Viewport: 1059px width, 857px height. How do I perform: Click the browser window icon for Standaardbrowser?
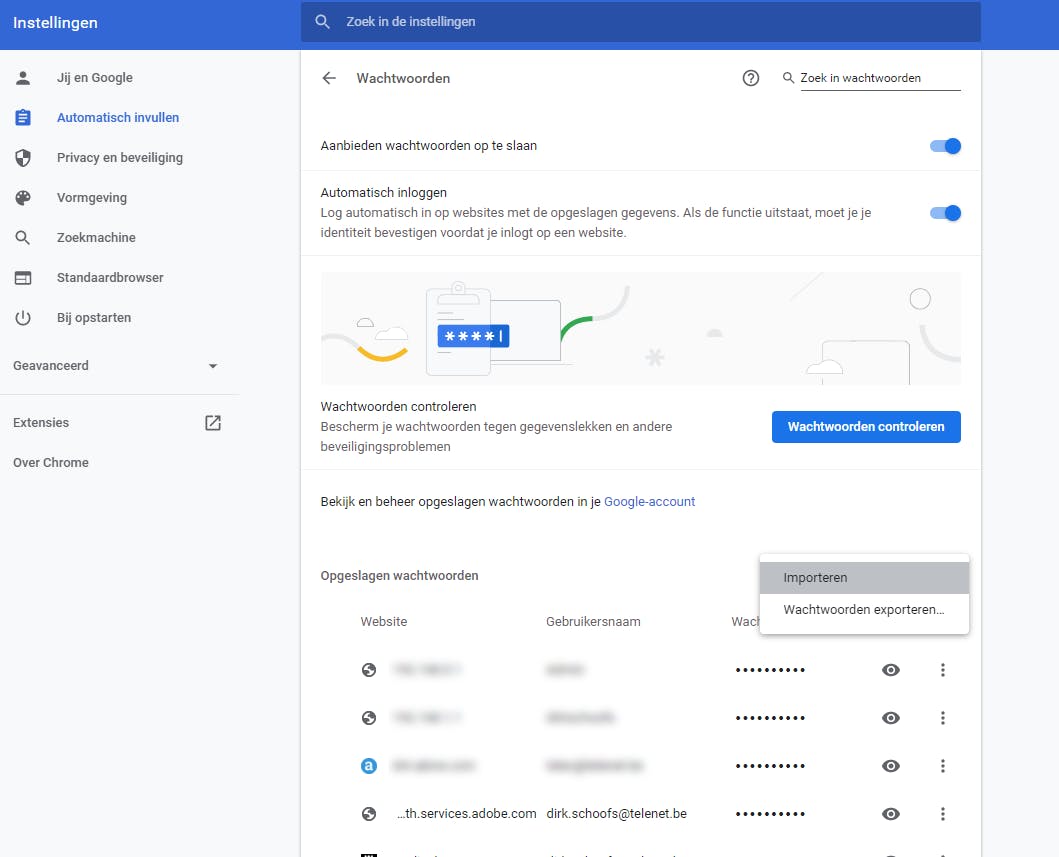pyautogui.click(x=23, y=278)
